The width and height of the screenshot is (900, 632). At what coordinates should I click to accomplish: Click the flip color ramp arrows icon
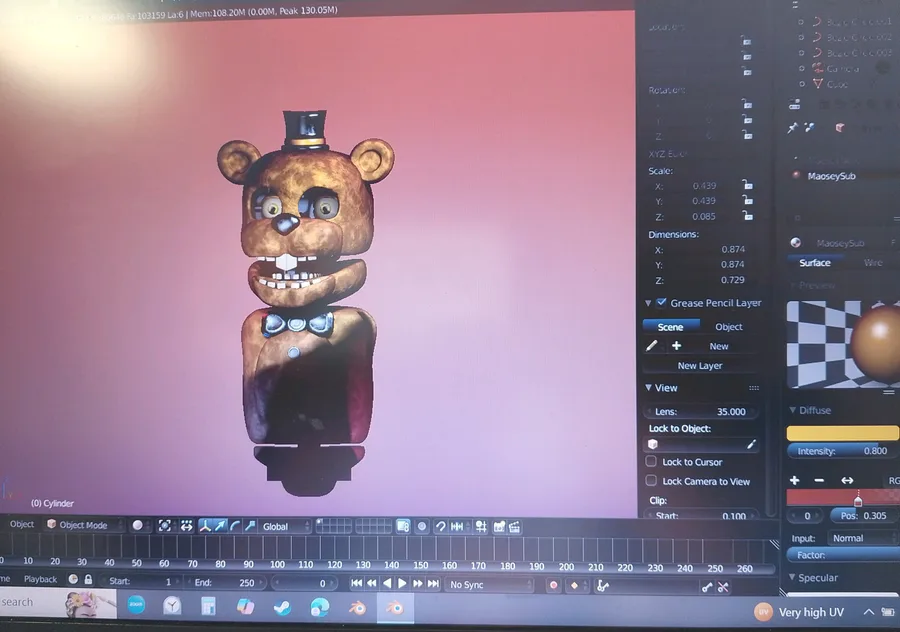pos(847,480)
